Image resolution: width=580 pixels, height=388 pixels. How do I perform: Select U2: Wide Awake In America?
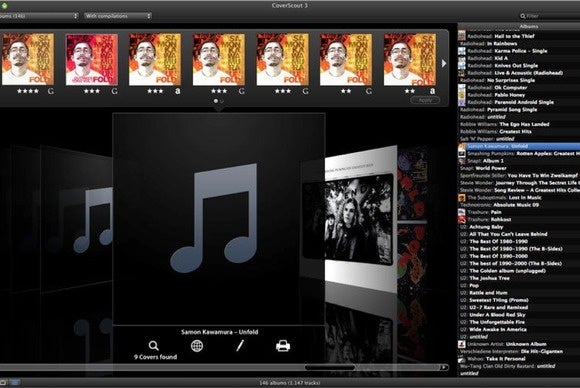click(x=519, y=330)
